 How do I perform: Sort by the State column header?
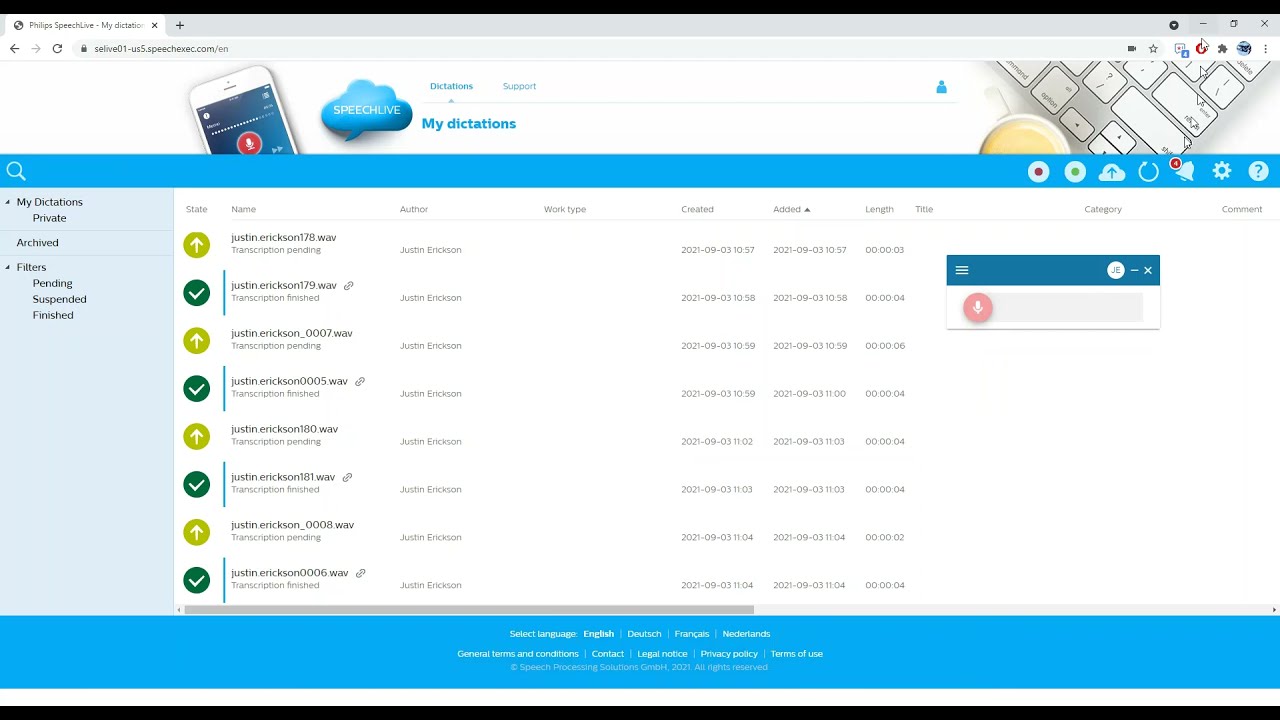coord(196,209)
